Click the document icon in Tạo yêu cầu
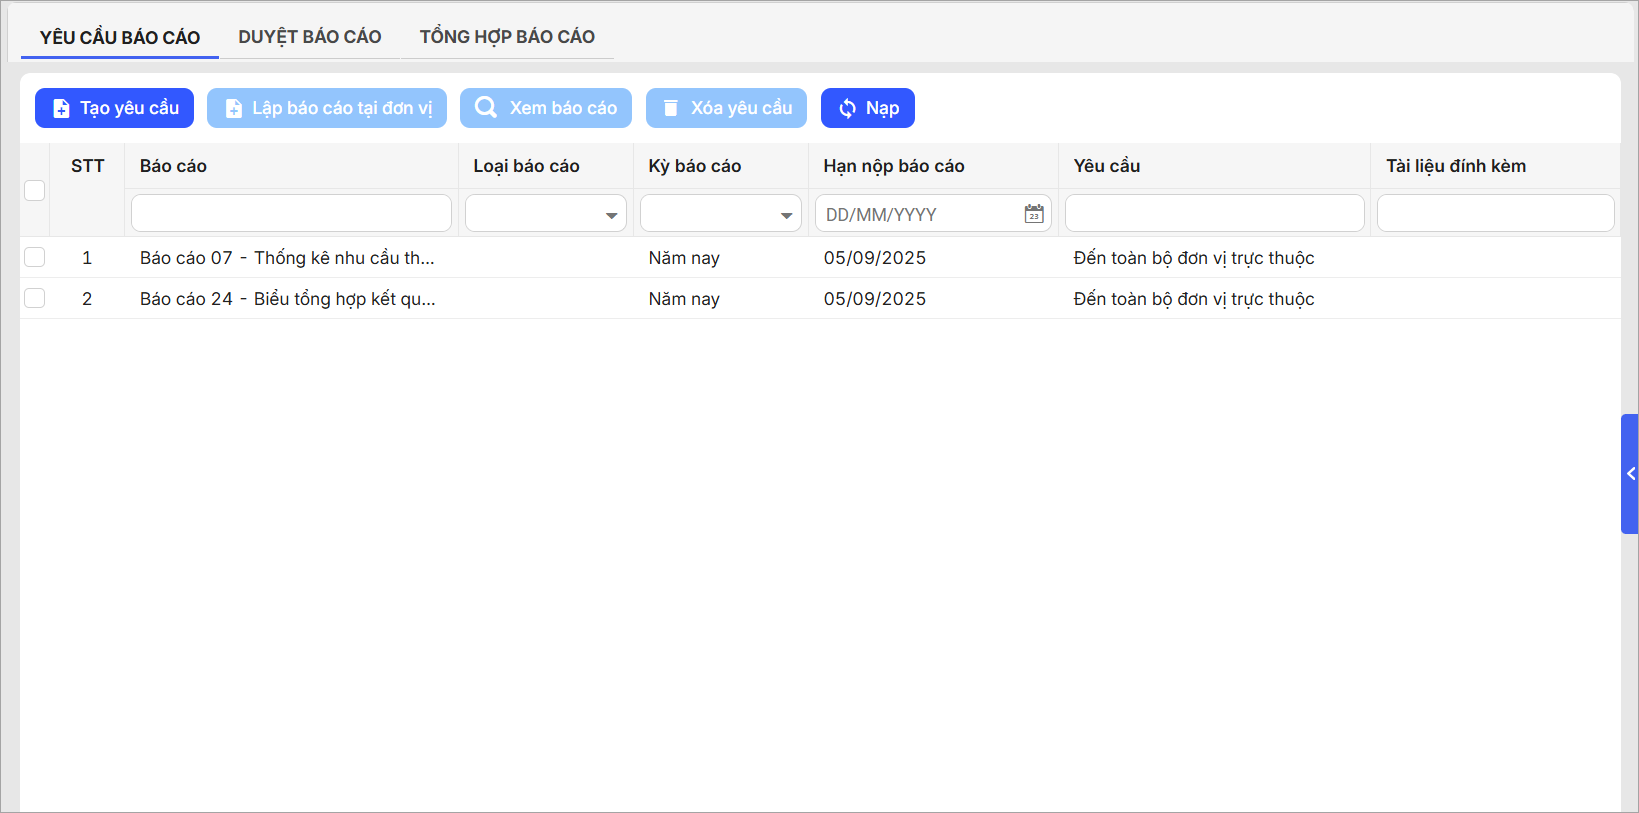This screenshot has width=1639, height=813. tap(61, 108)
